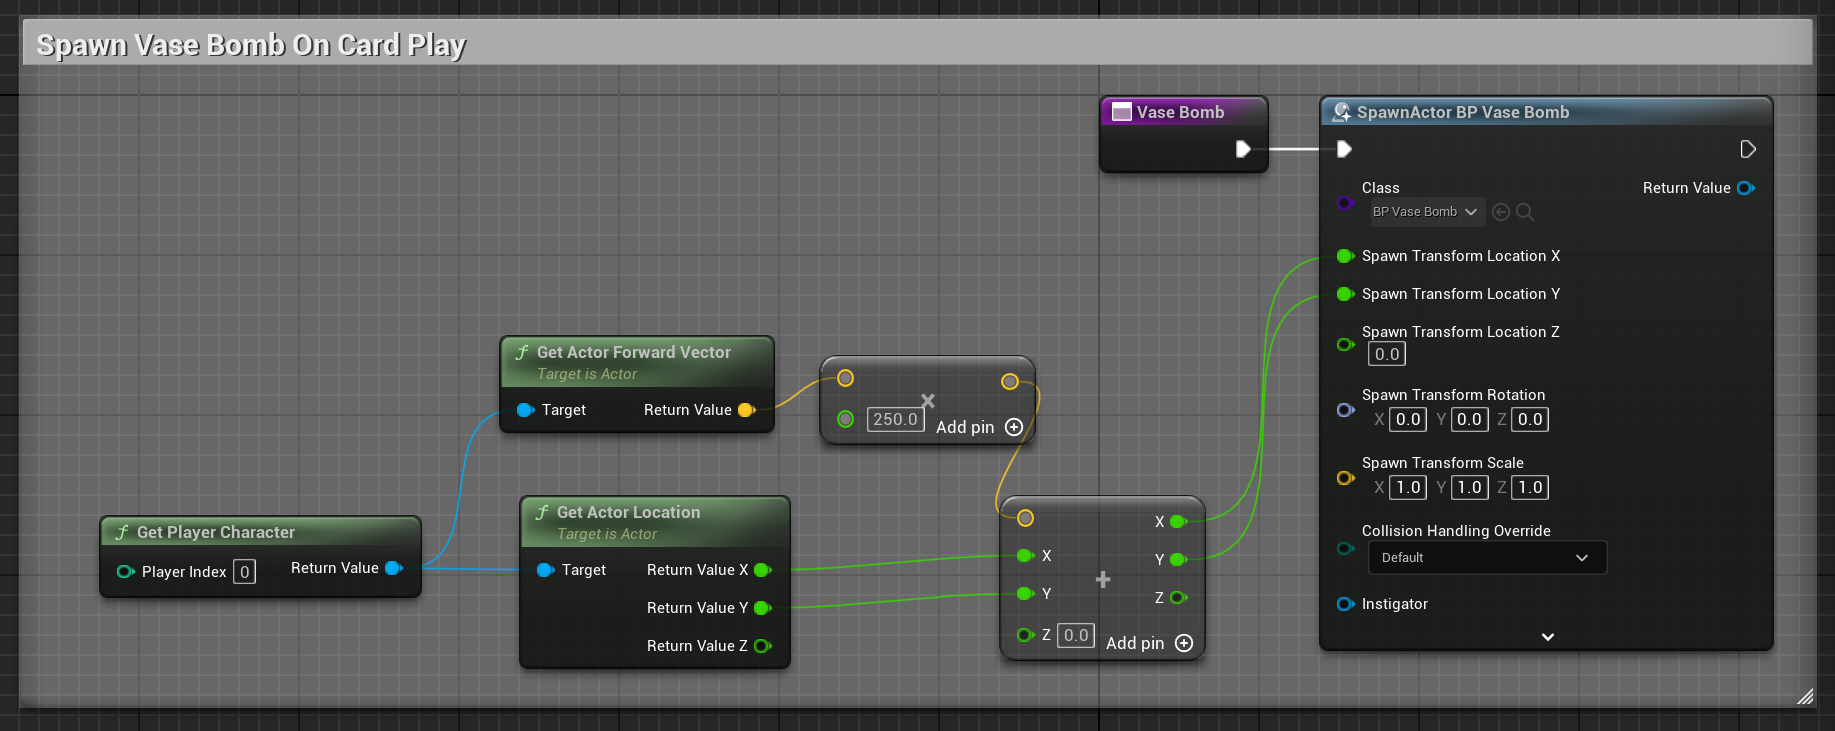Select the Vase Bomb event node title

(1180, 113)
